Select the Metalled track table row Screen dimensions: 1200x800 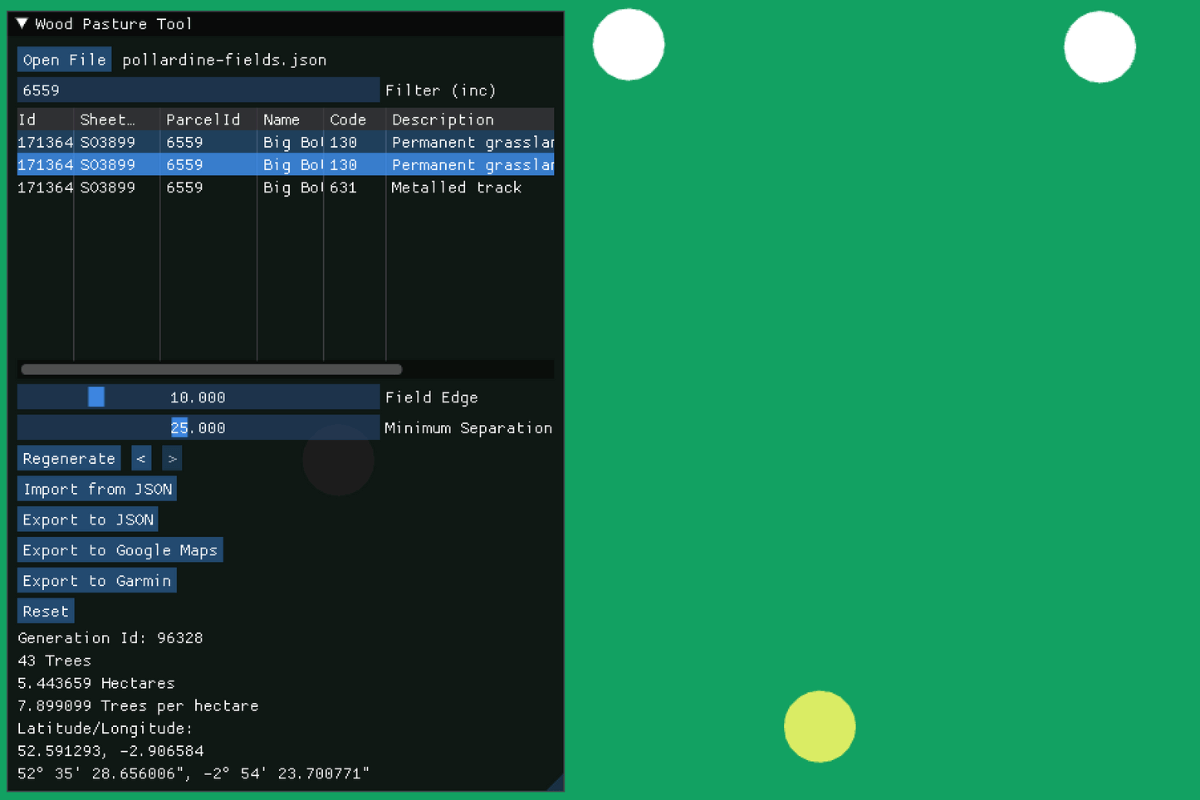click(x=285, y=188)
